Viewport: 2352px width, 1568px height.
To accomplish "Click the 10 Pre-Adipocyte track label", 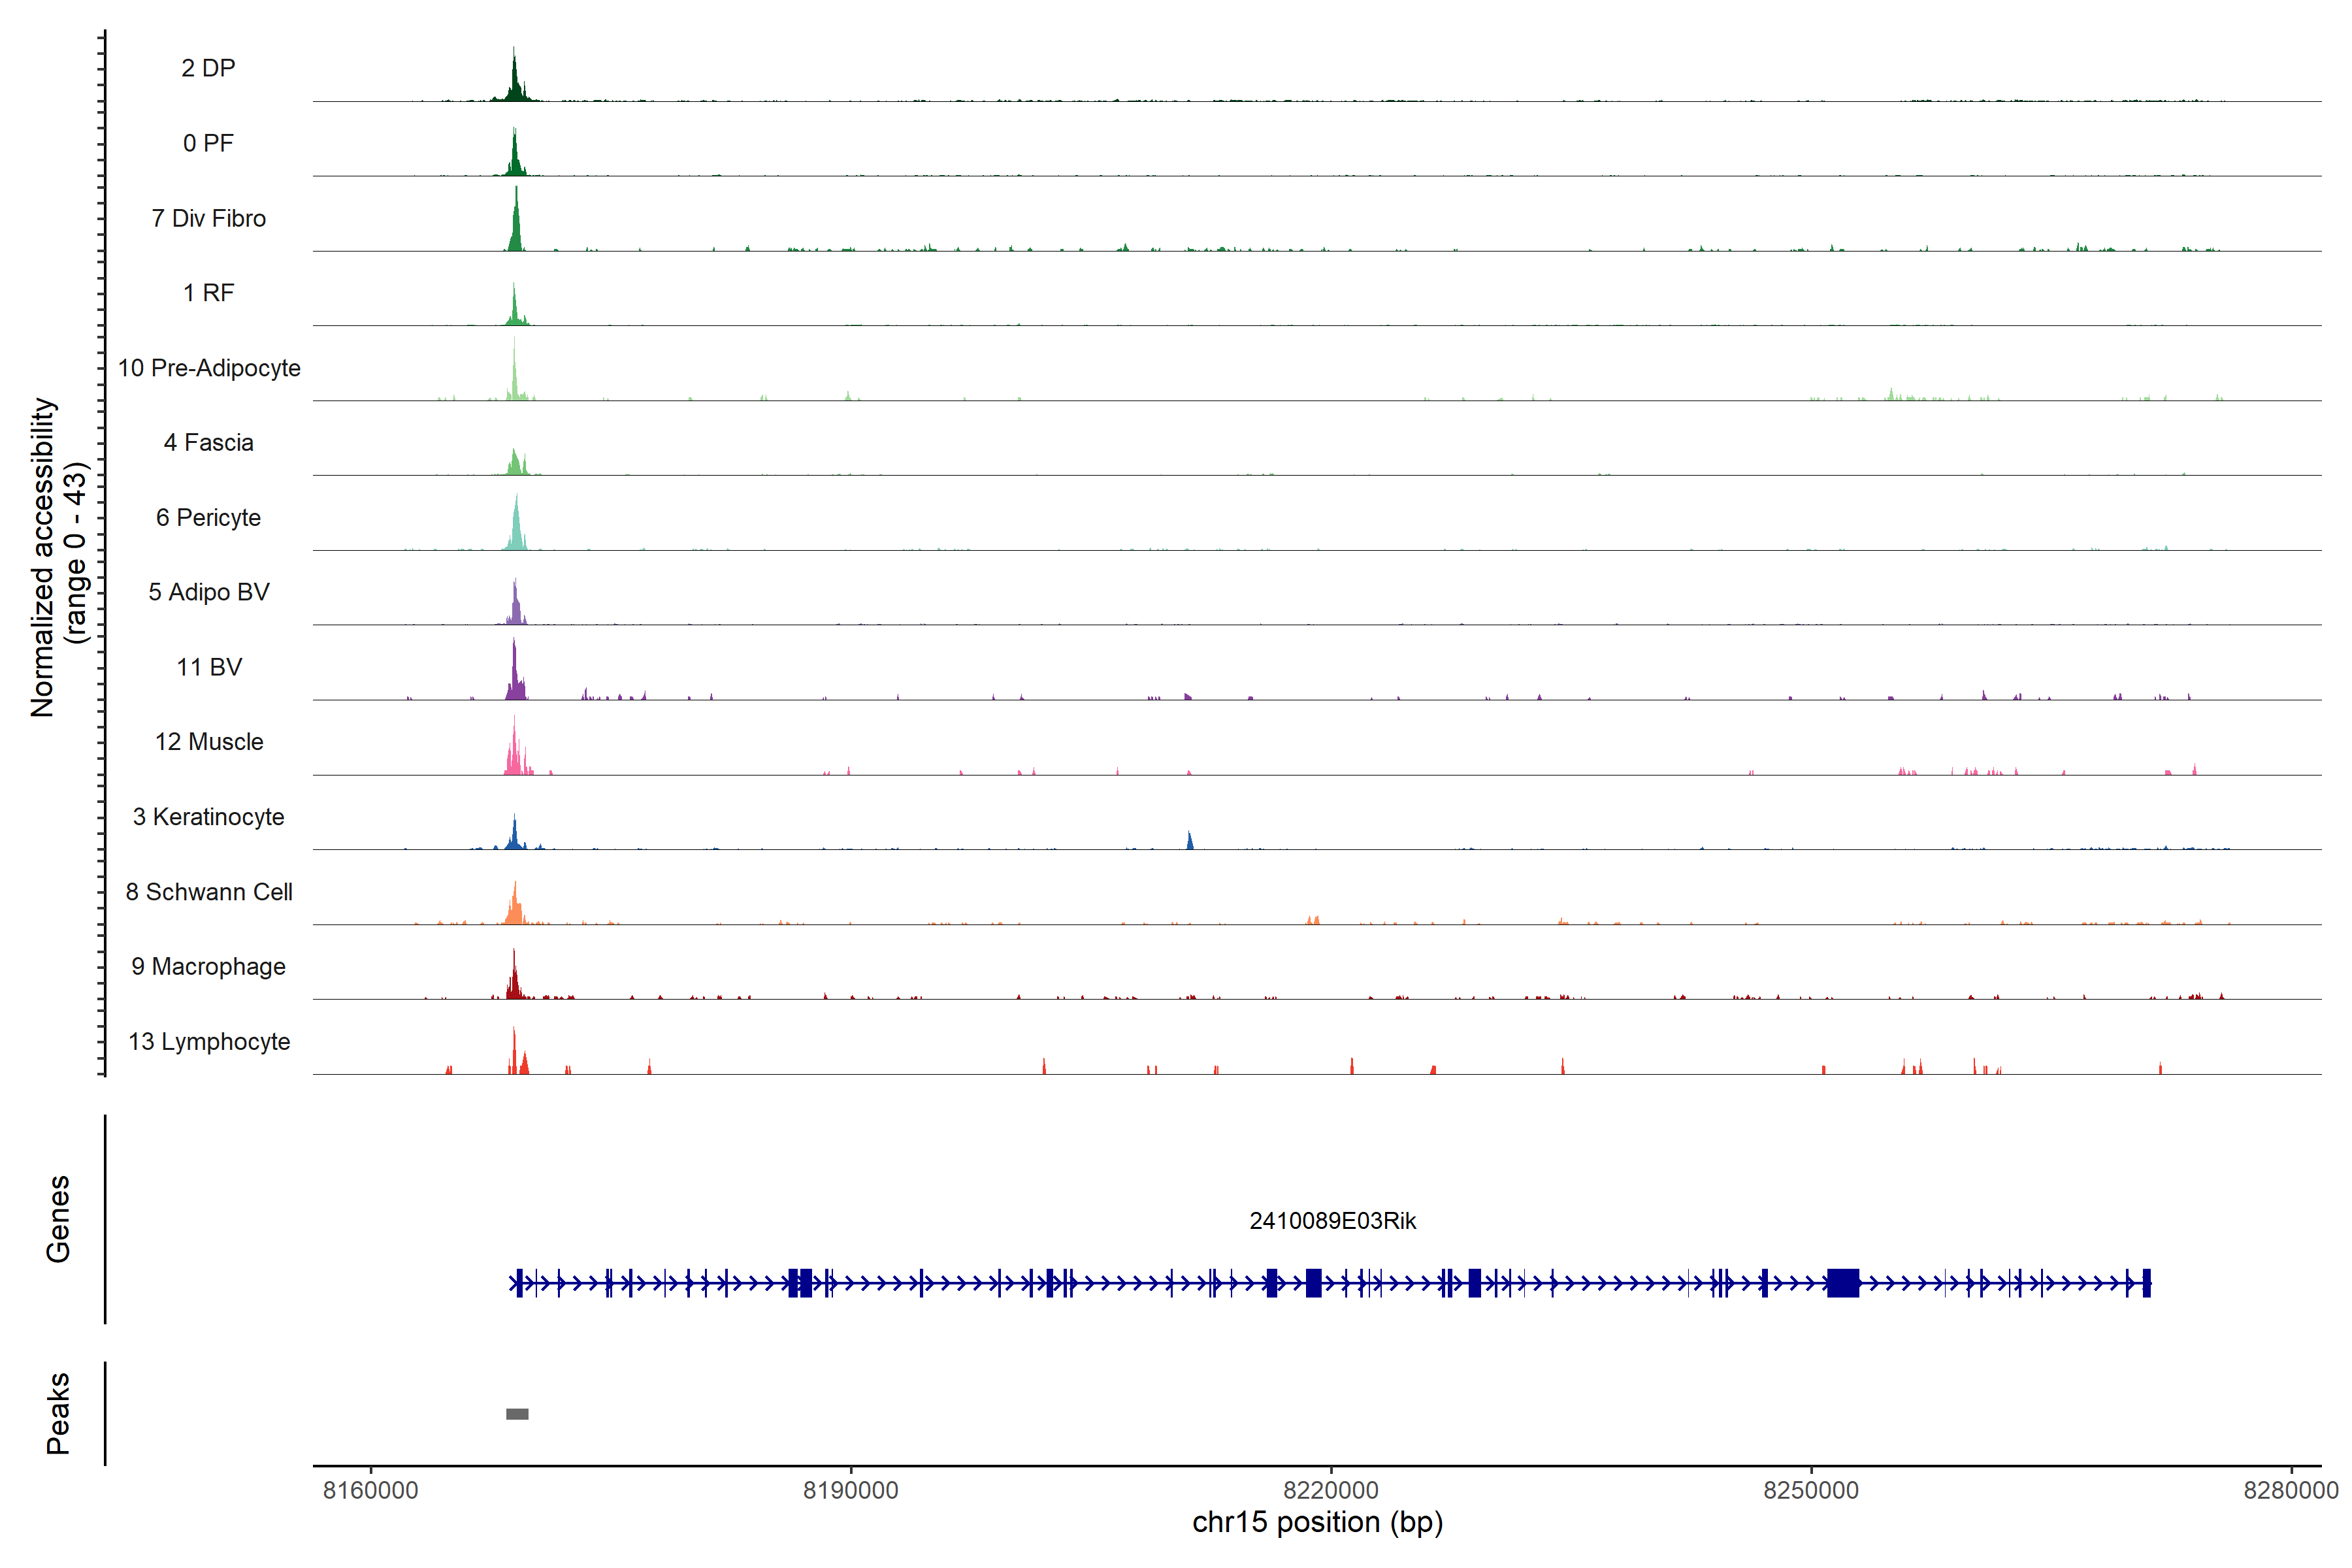I will pyautogui.click(x=209, y=368).
